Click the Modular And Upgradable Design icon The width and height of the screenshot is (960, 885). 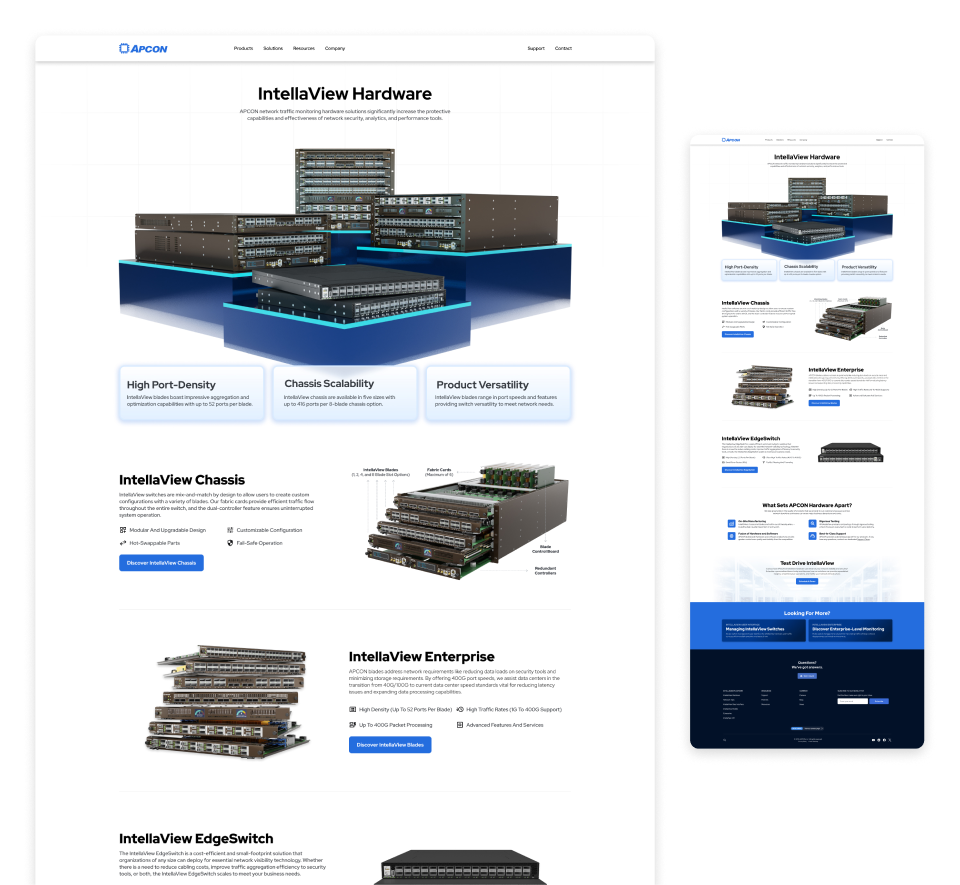pos(122,530)
